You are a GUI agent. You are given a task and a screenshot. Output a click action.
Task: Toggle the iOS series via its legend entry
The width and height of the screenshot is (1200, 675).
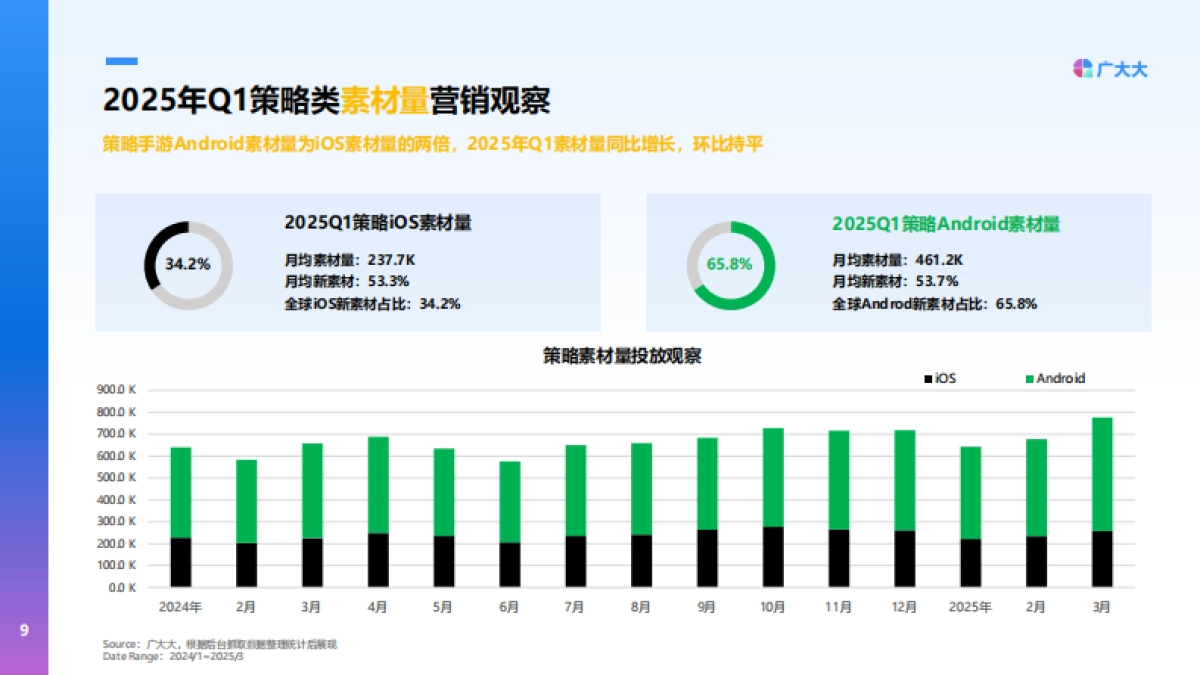tap(944, 379)
